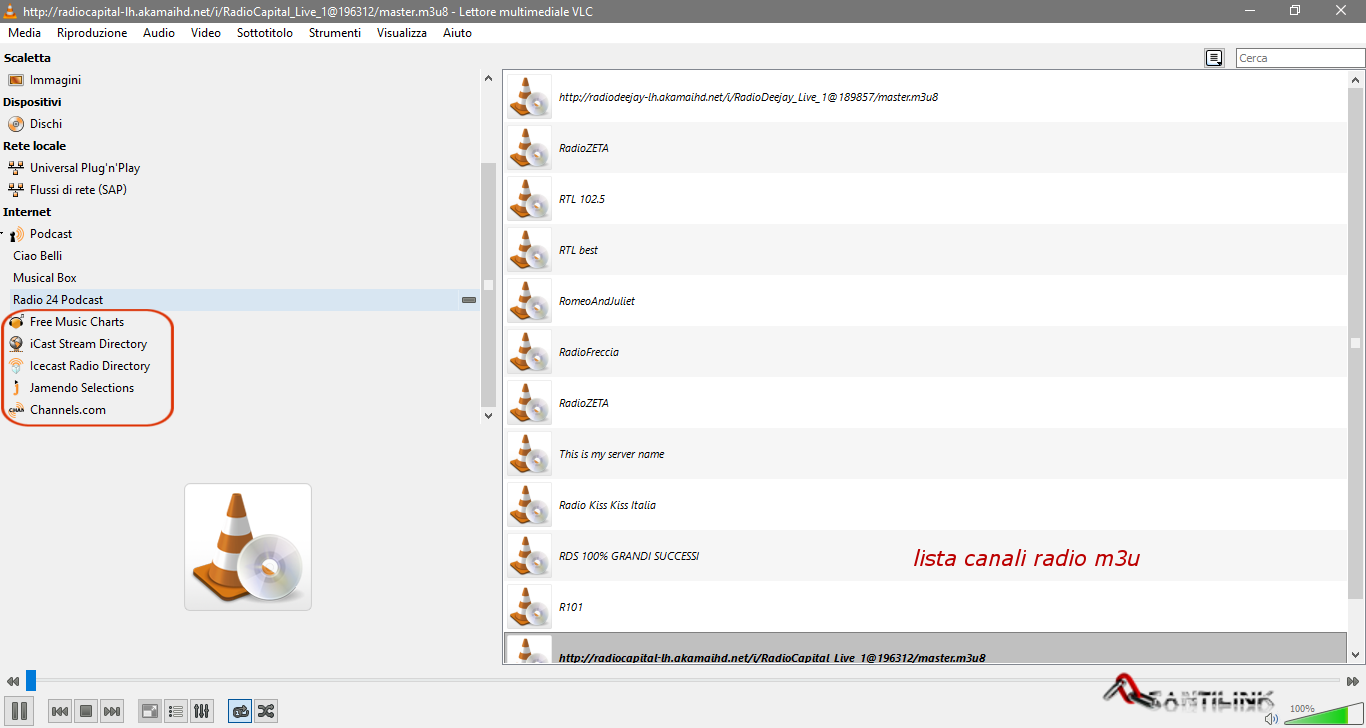Image resolution: width=1366 pixels, height=728 pixels.
Task: Click the VLC cone icon beside RadioFreccia
Action: click(529, 352)
